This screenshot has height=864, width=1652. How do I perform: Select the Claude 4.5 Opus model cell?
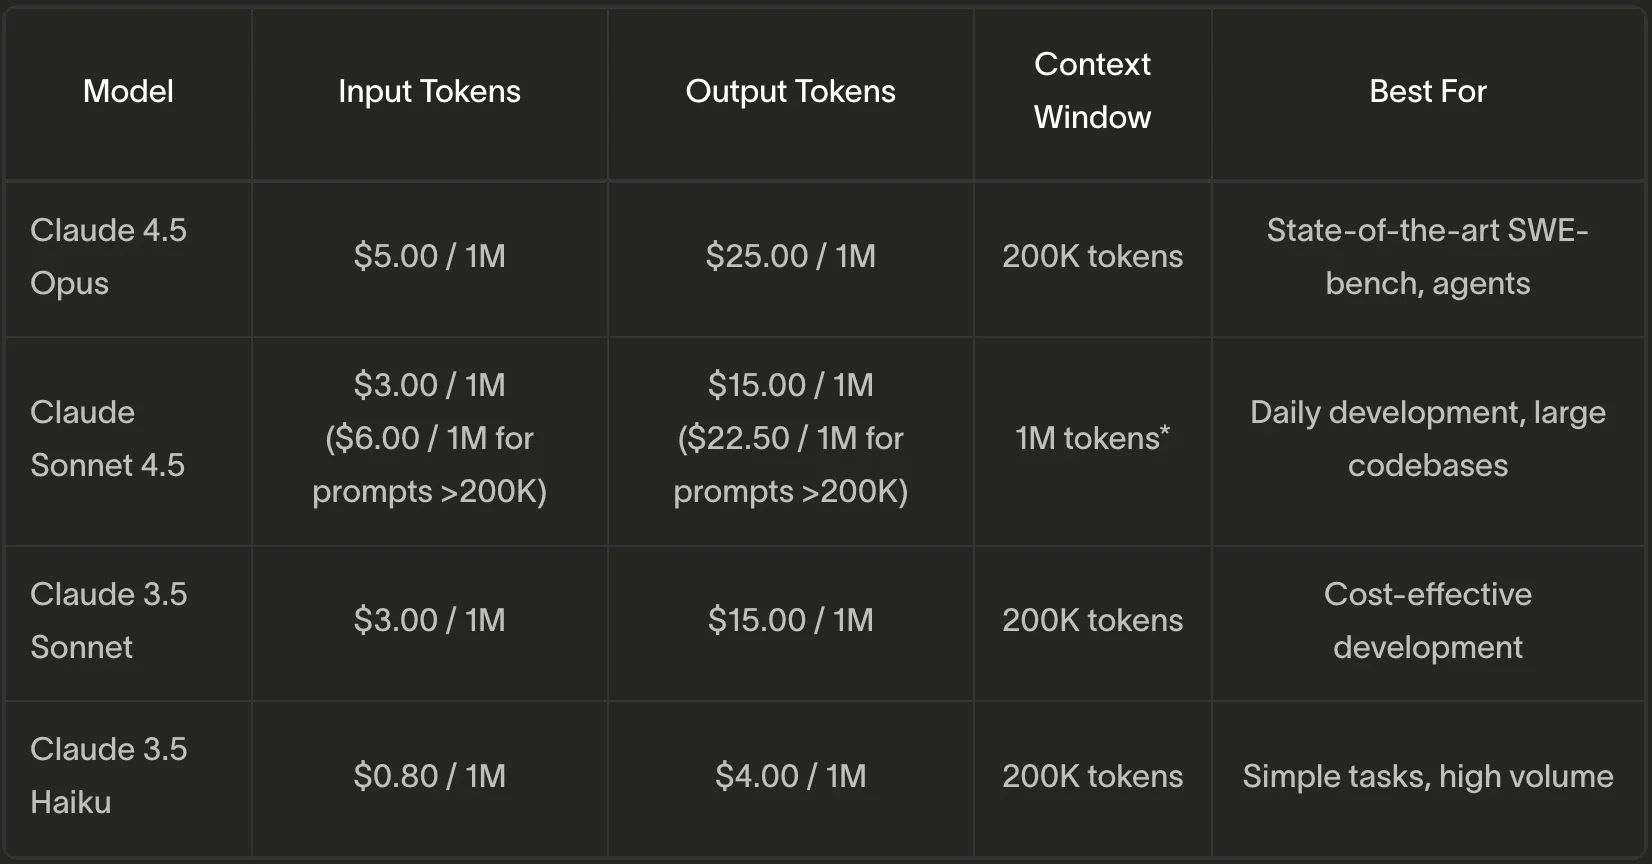tap(108, 257)
